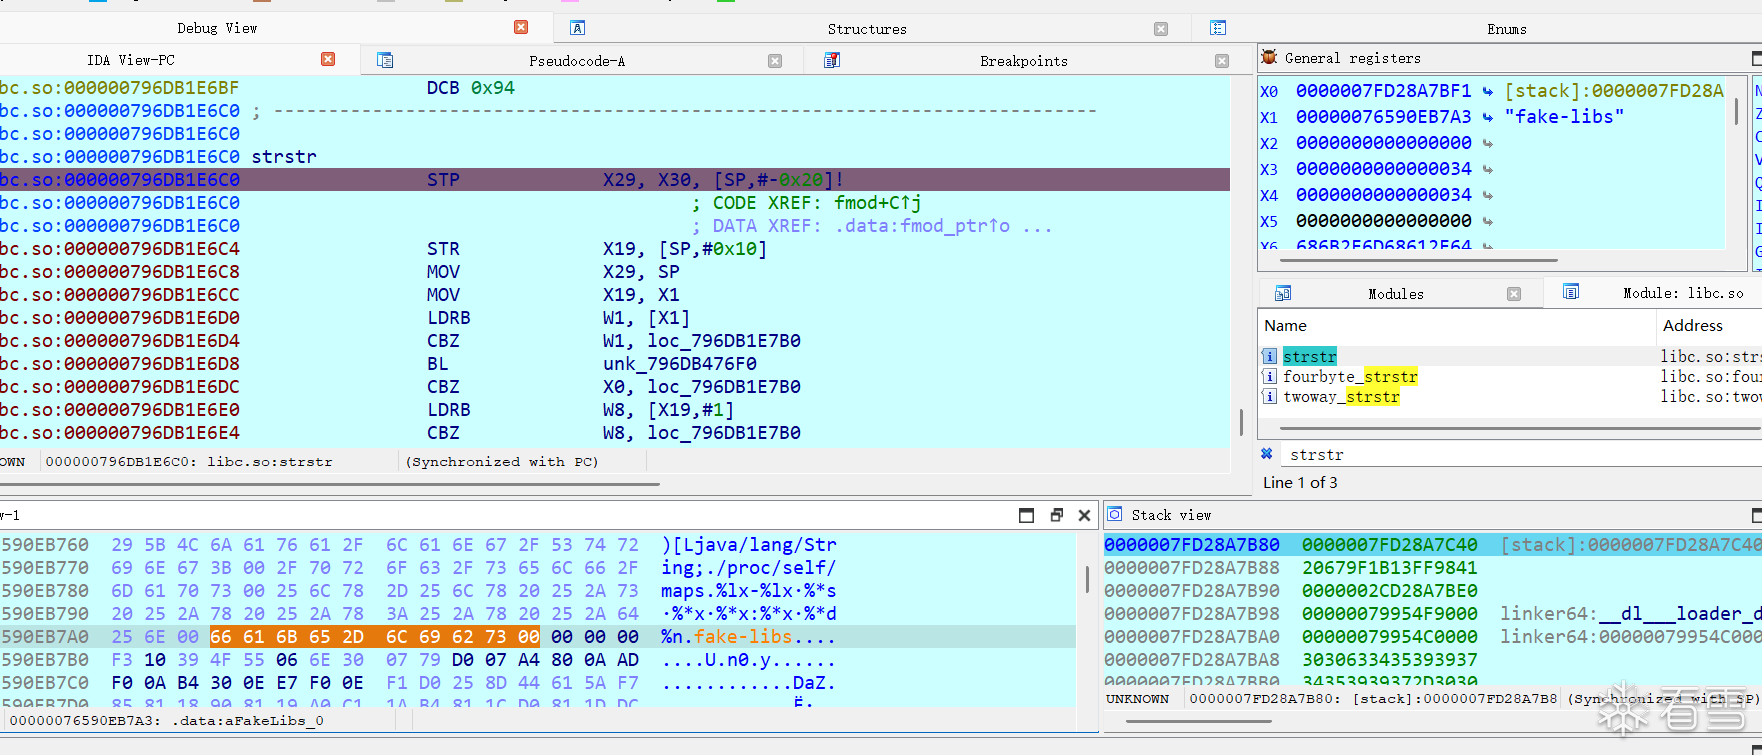Click the Breakpoints tab icon

832,60
